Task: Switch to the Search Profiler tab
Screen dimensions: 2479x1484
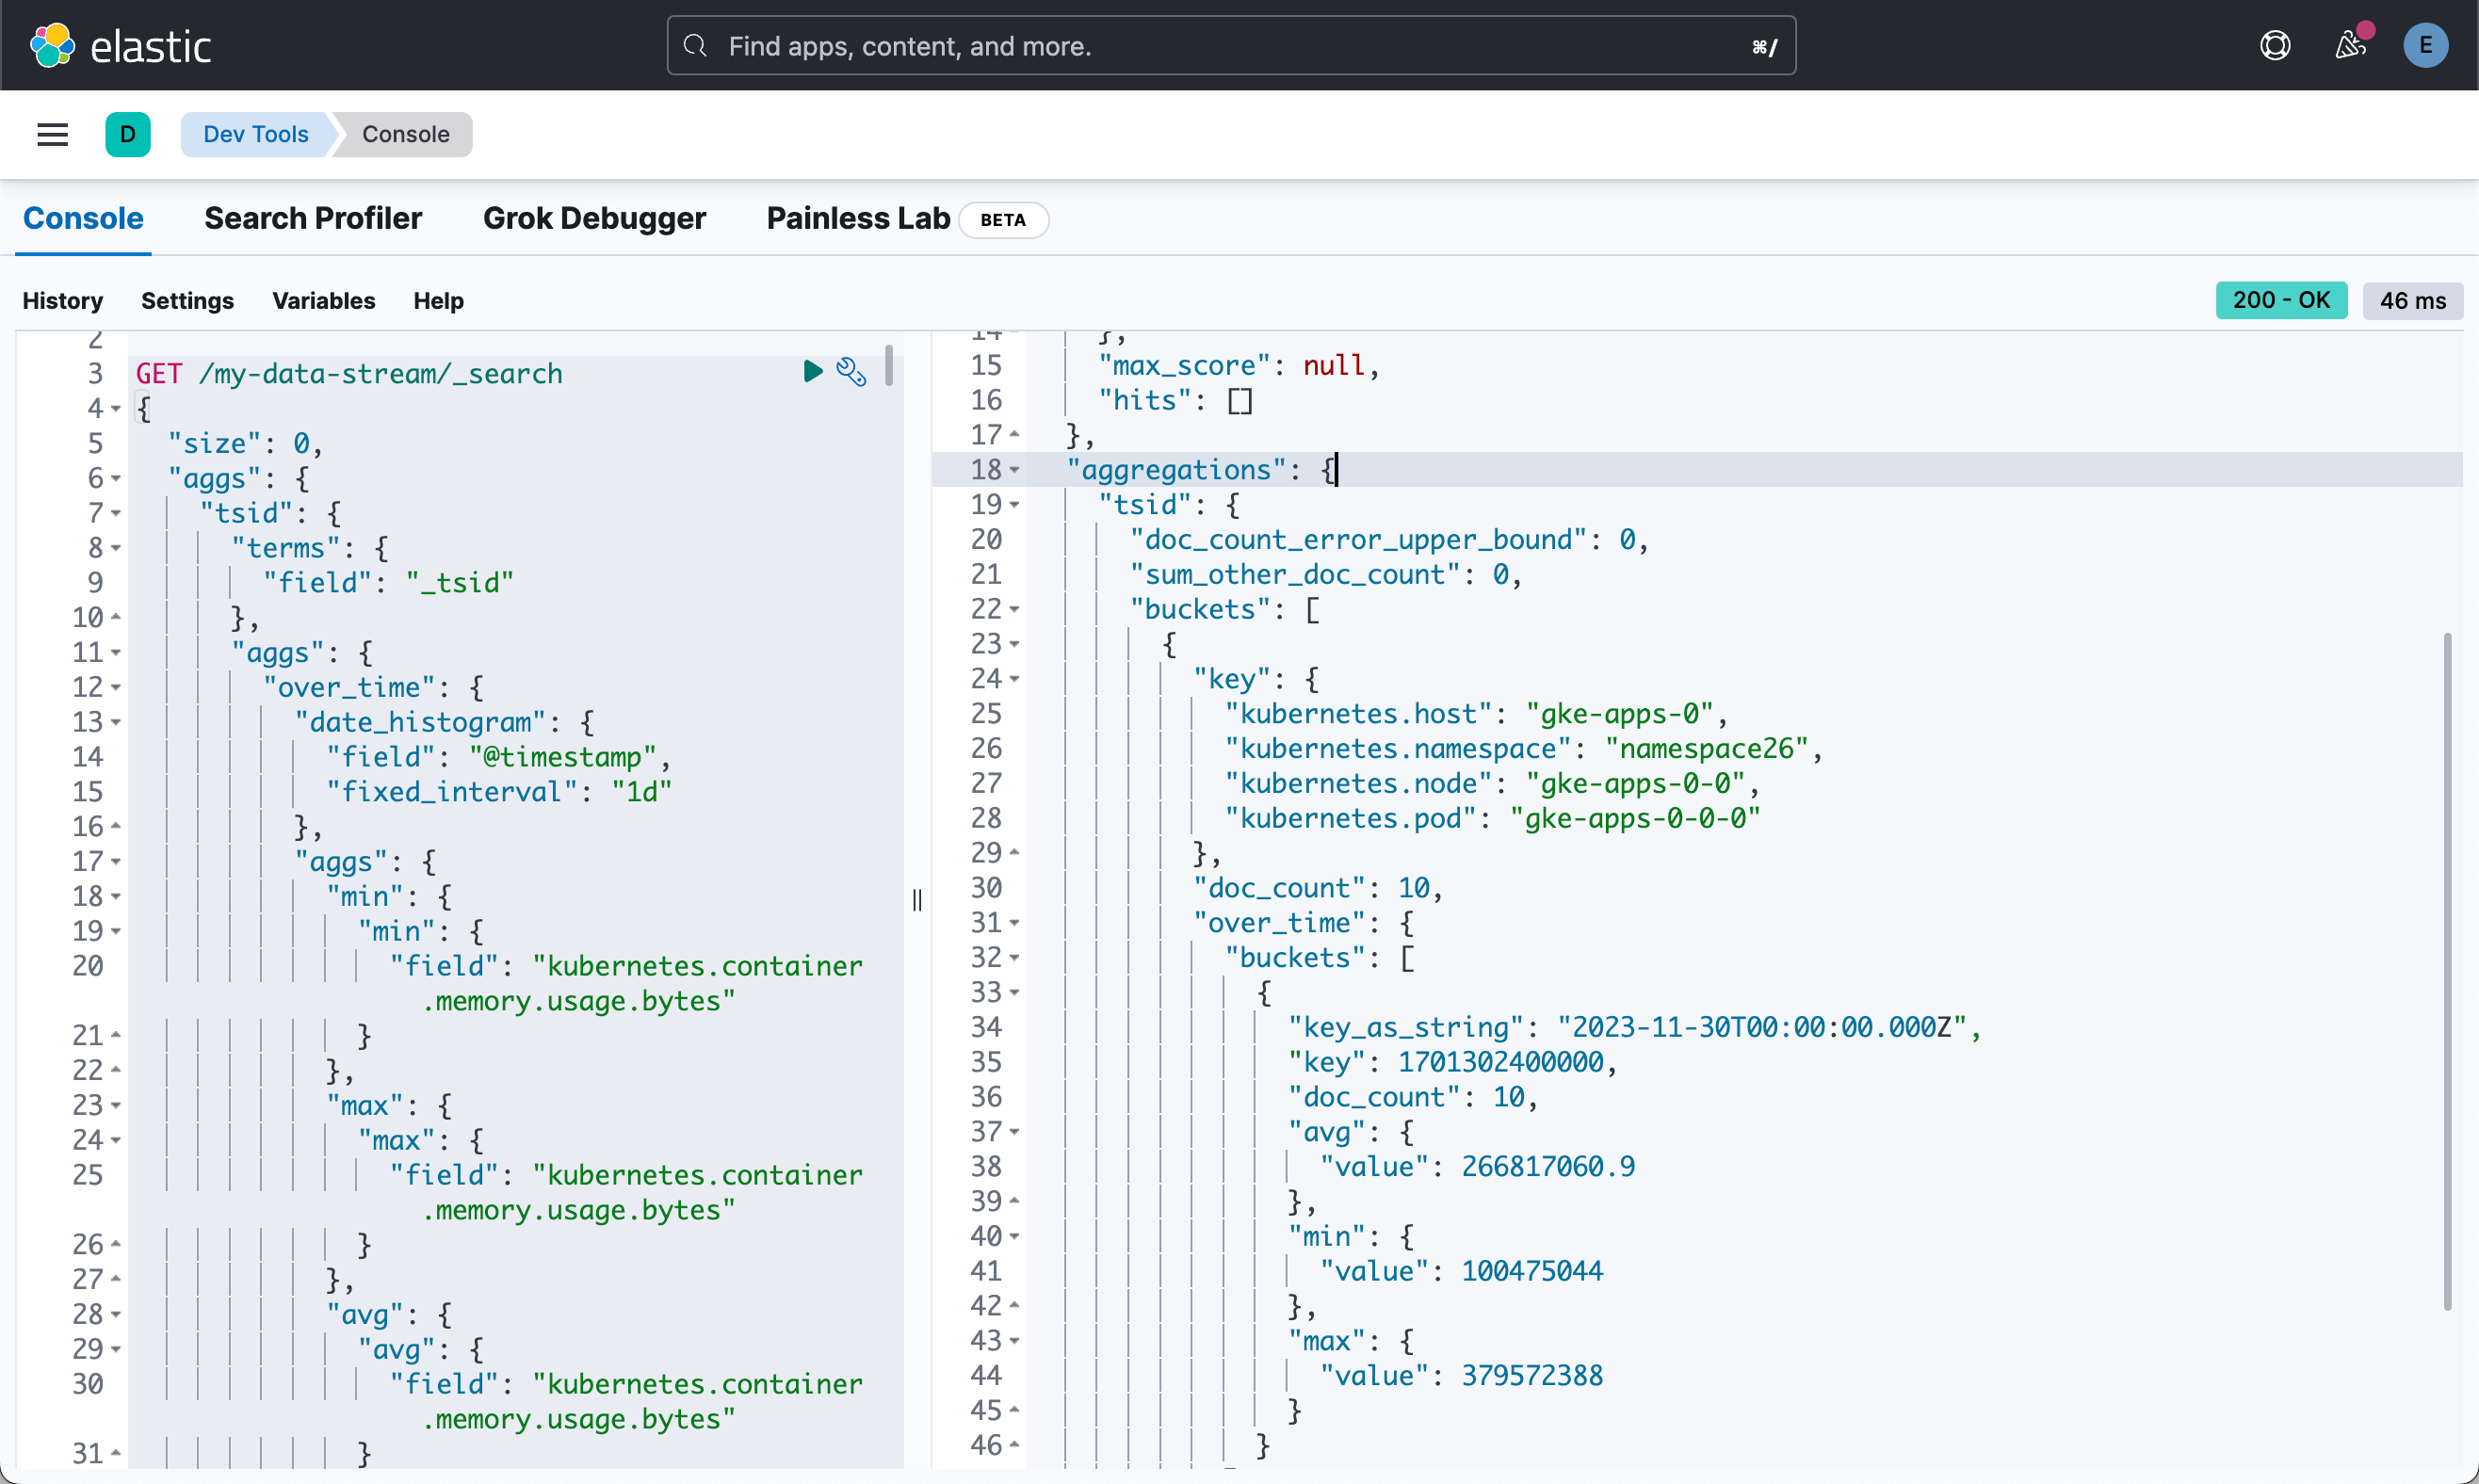Action: click(x=313, y=218)
